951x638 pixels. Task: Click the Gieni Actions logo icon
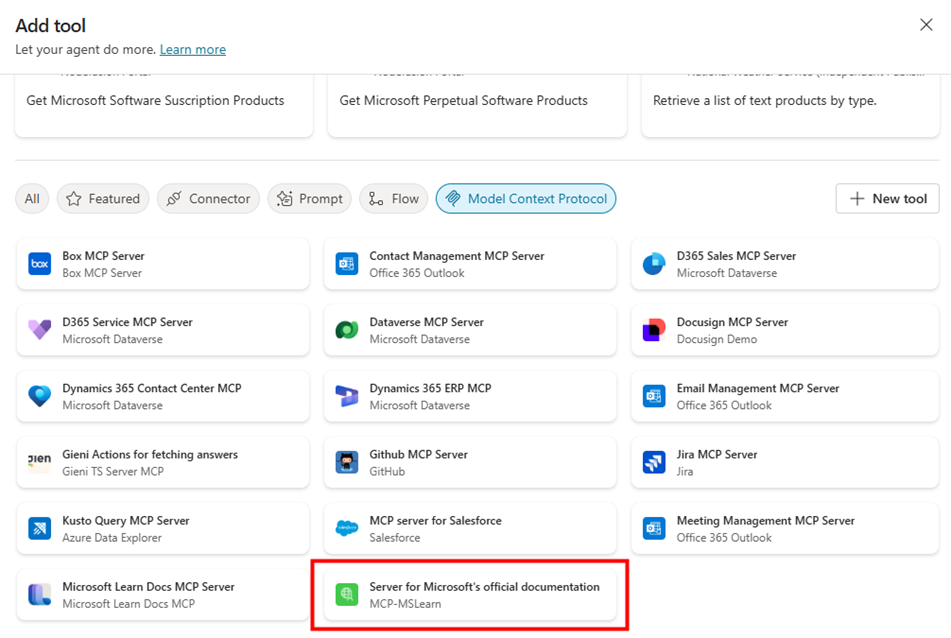click(x=39, y=462)
